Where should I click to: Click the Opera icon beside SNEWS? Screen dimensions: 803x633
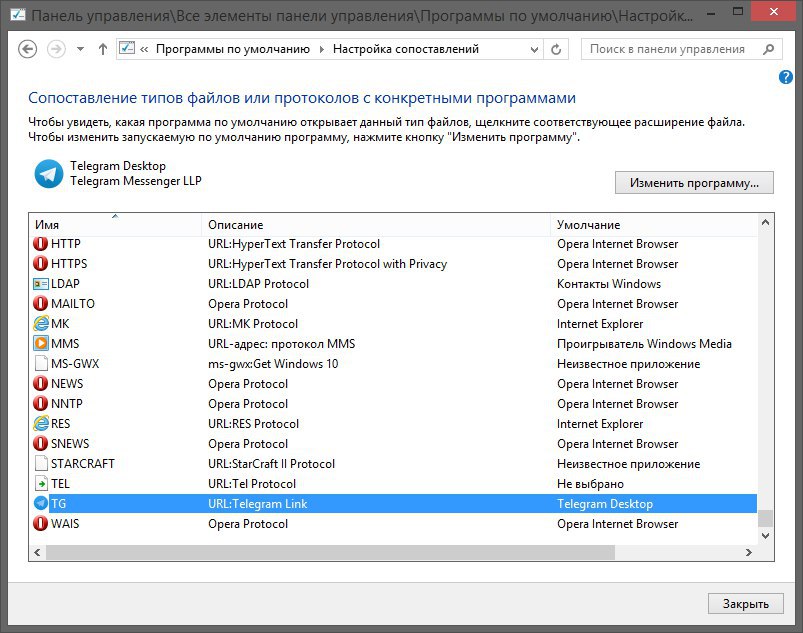click(40, 444)
